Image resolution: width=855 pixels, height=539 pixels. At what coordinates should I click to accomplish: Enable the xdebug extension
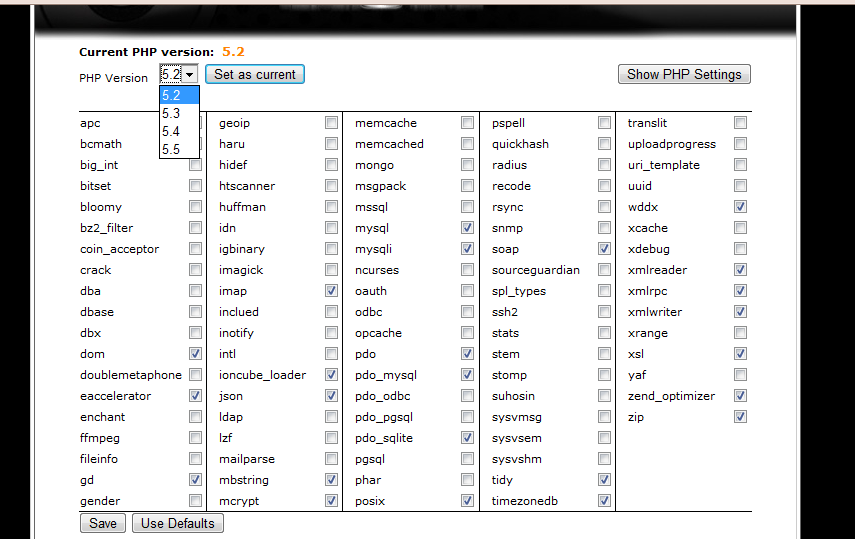click(x=740, y=249)
